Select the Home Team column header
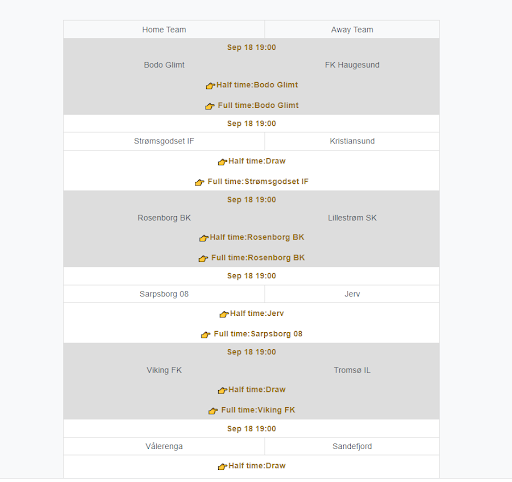Viewport: 512px width, 482px height. tap(164, 30)
